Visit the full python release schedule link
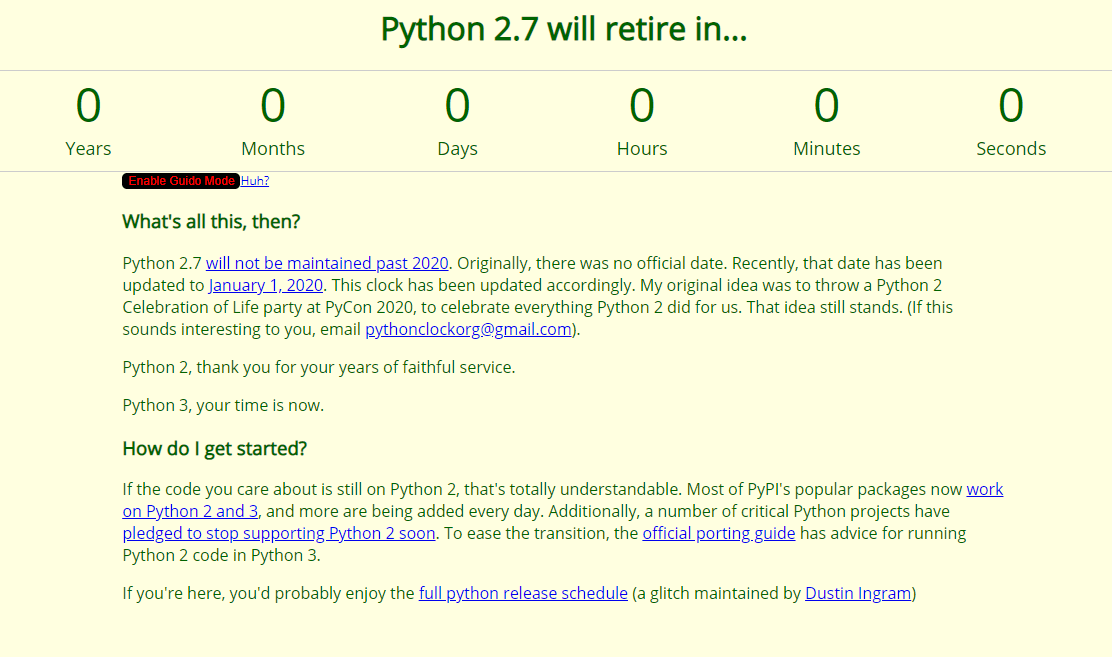This screenshot has width=1112, height=657. coord(523,593)
